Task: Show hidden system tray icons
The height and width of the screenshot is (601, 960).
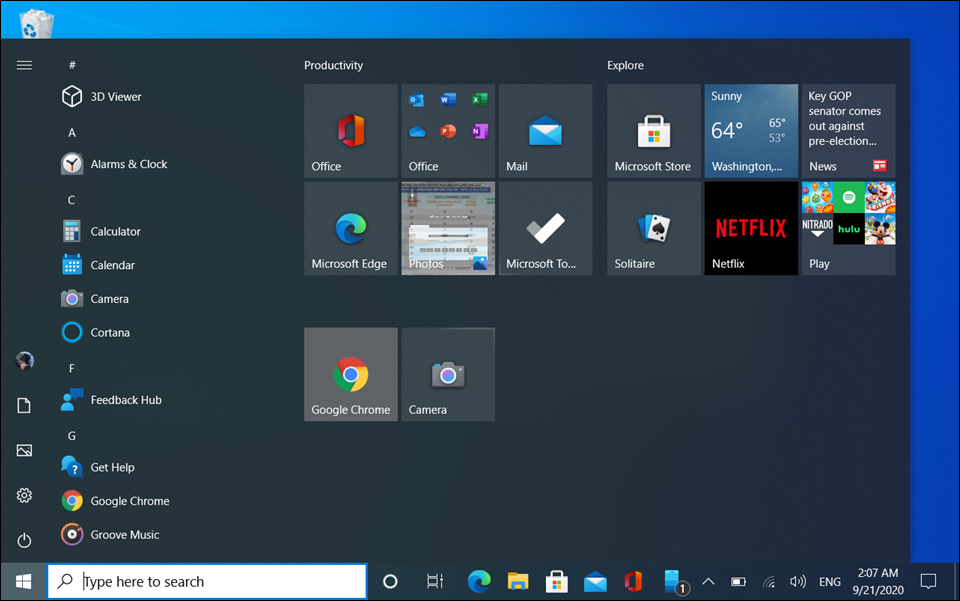Action: coord(708,581)
